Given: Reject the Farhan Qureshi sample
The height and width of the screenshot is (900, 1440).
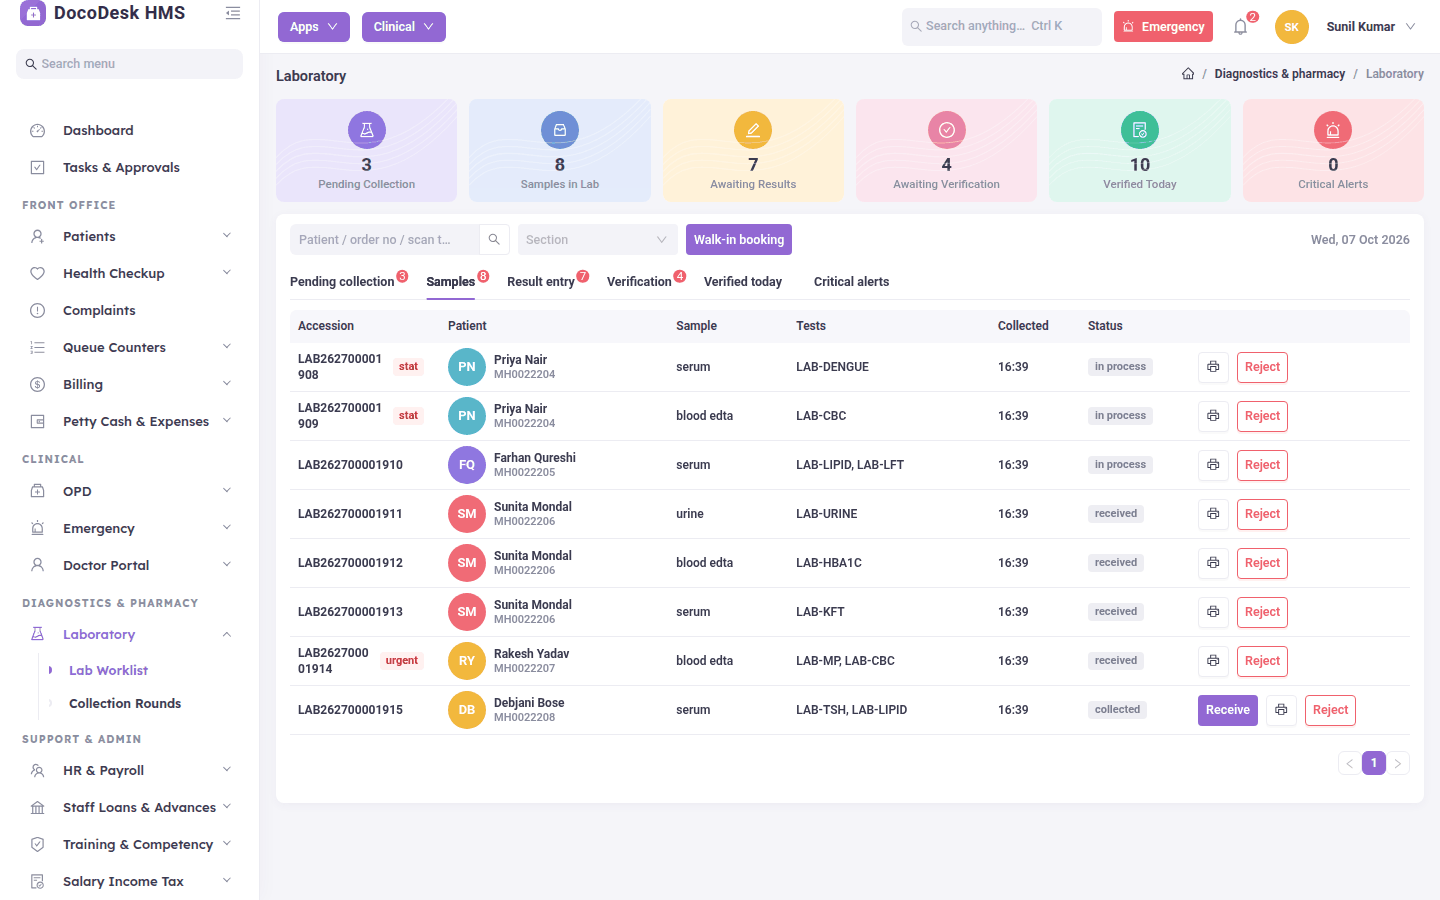Looking at the screenshot, I should [1262, 465].
